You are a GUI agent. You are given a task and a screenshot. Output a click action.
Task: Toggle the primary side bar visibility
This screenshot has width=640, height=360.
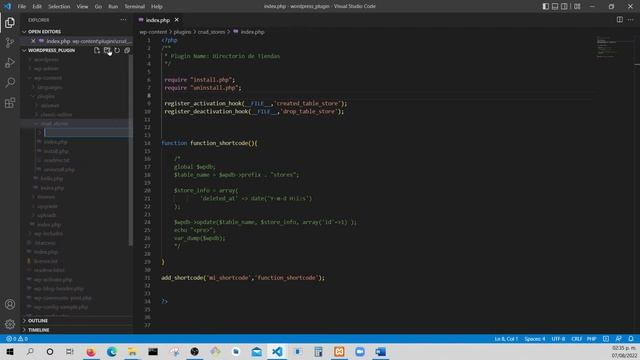545,6
